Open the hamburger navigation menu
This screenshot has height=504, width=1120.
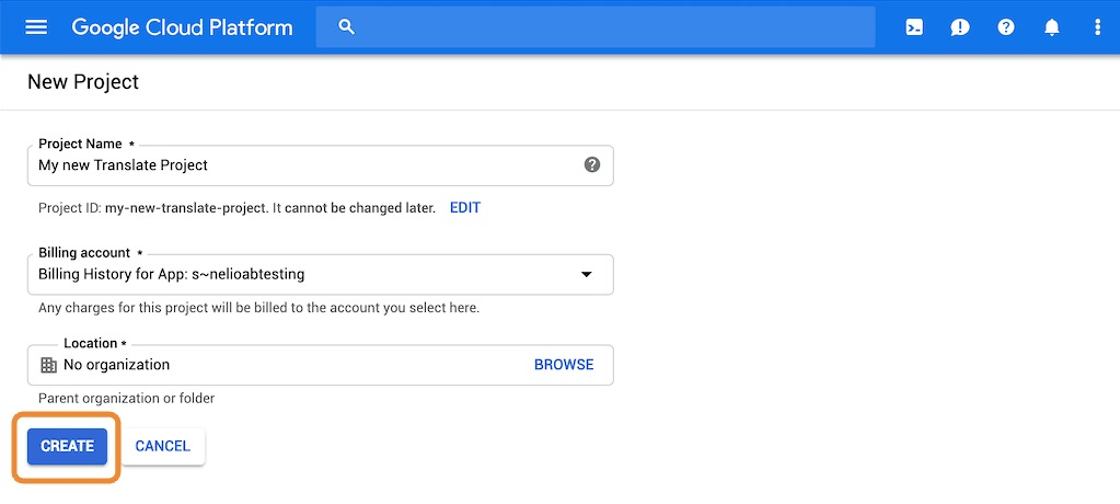point(36,27)
